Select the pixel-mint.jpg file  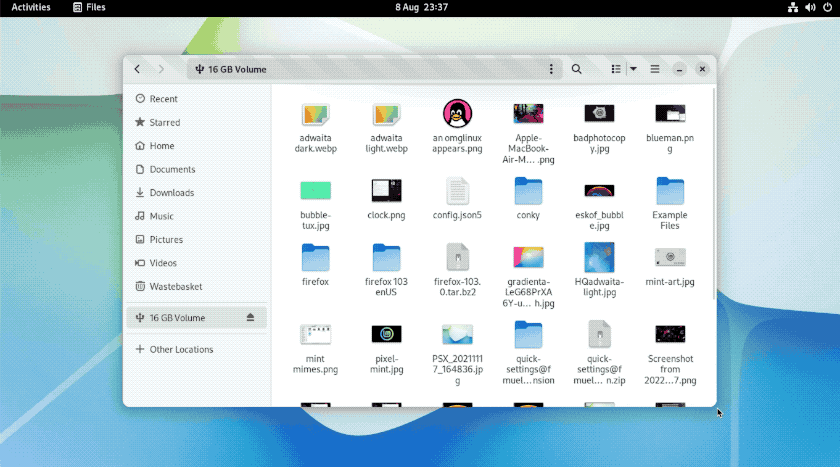(x=386, y=349)
